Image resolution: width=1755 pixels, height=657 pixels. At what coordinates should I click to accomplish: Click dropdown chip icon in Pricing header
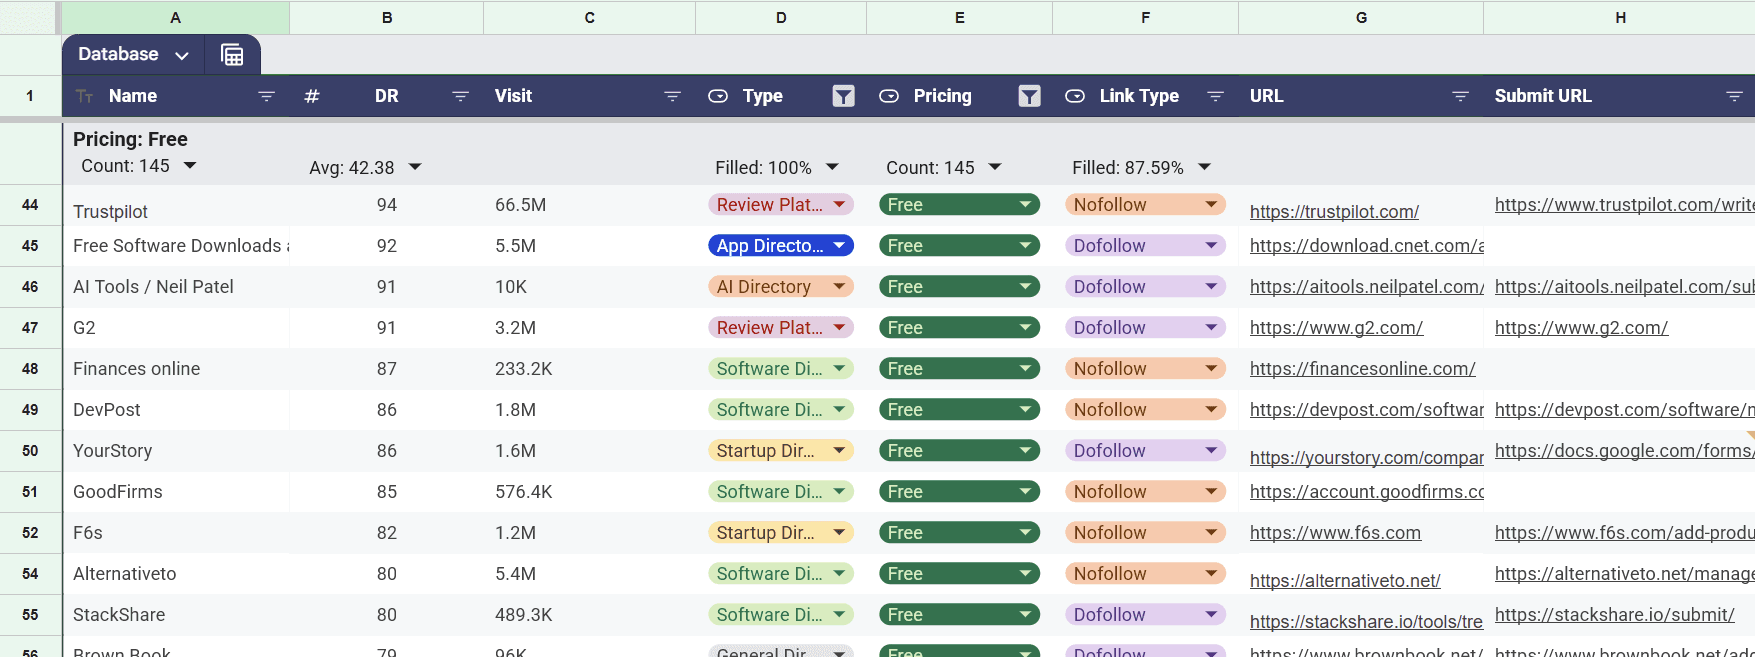[889, 96]
